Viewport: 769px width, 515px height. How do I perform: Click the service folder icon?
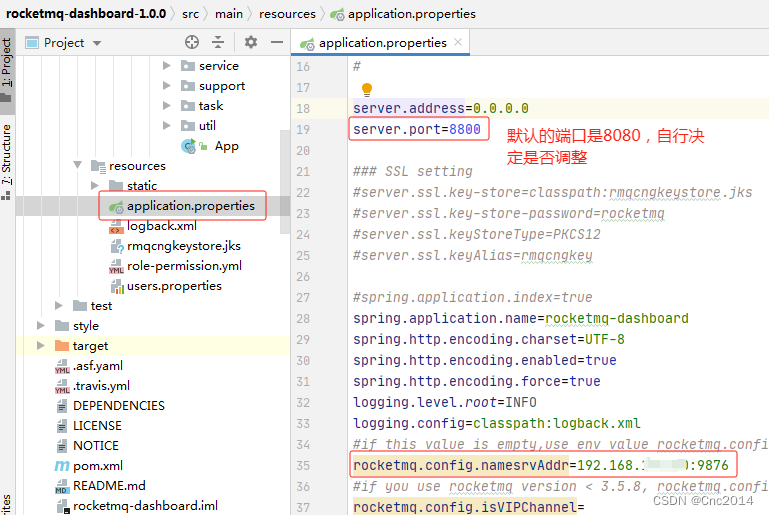click(188, 65)
